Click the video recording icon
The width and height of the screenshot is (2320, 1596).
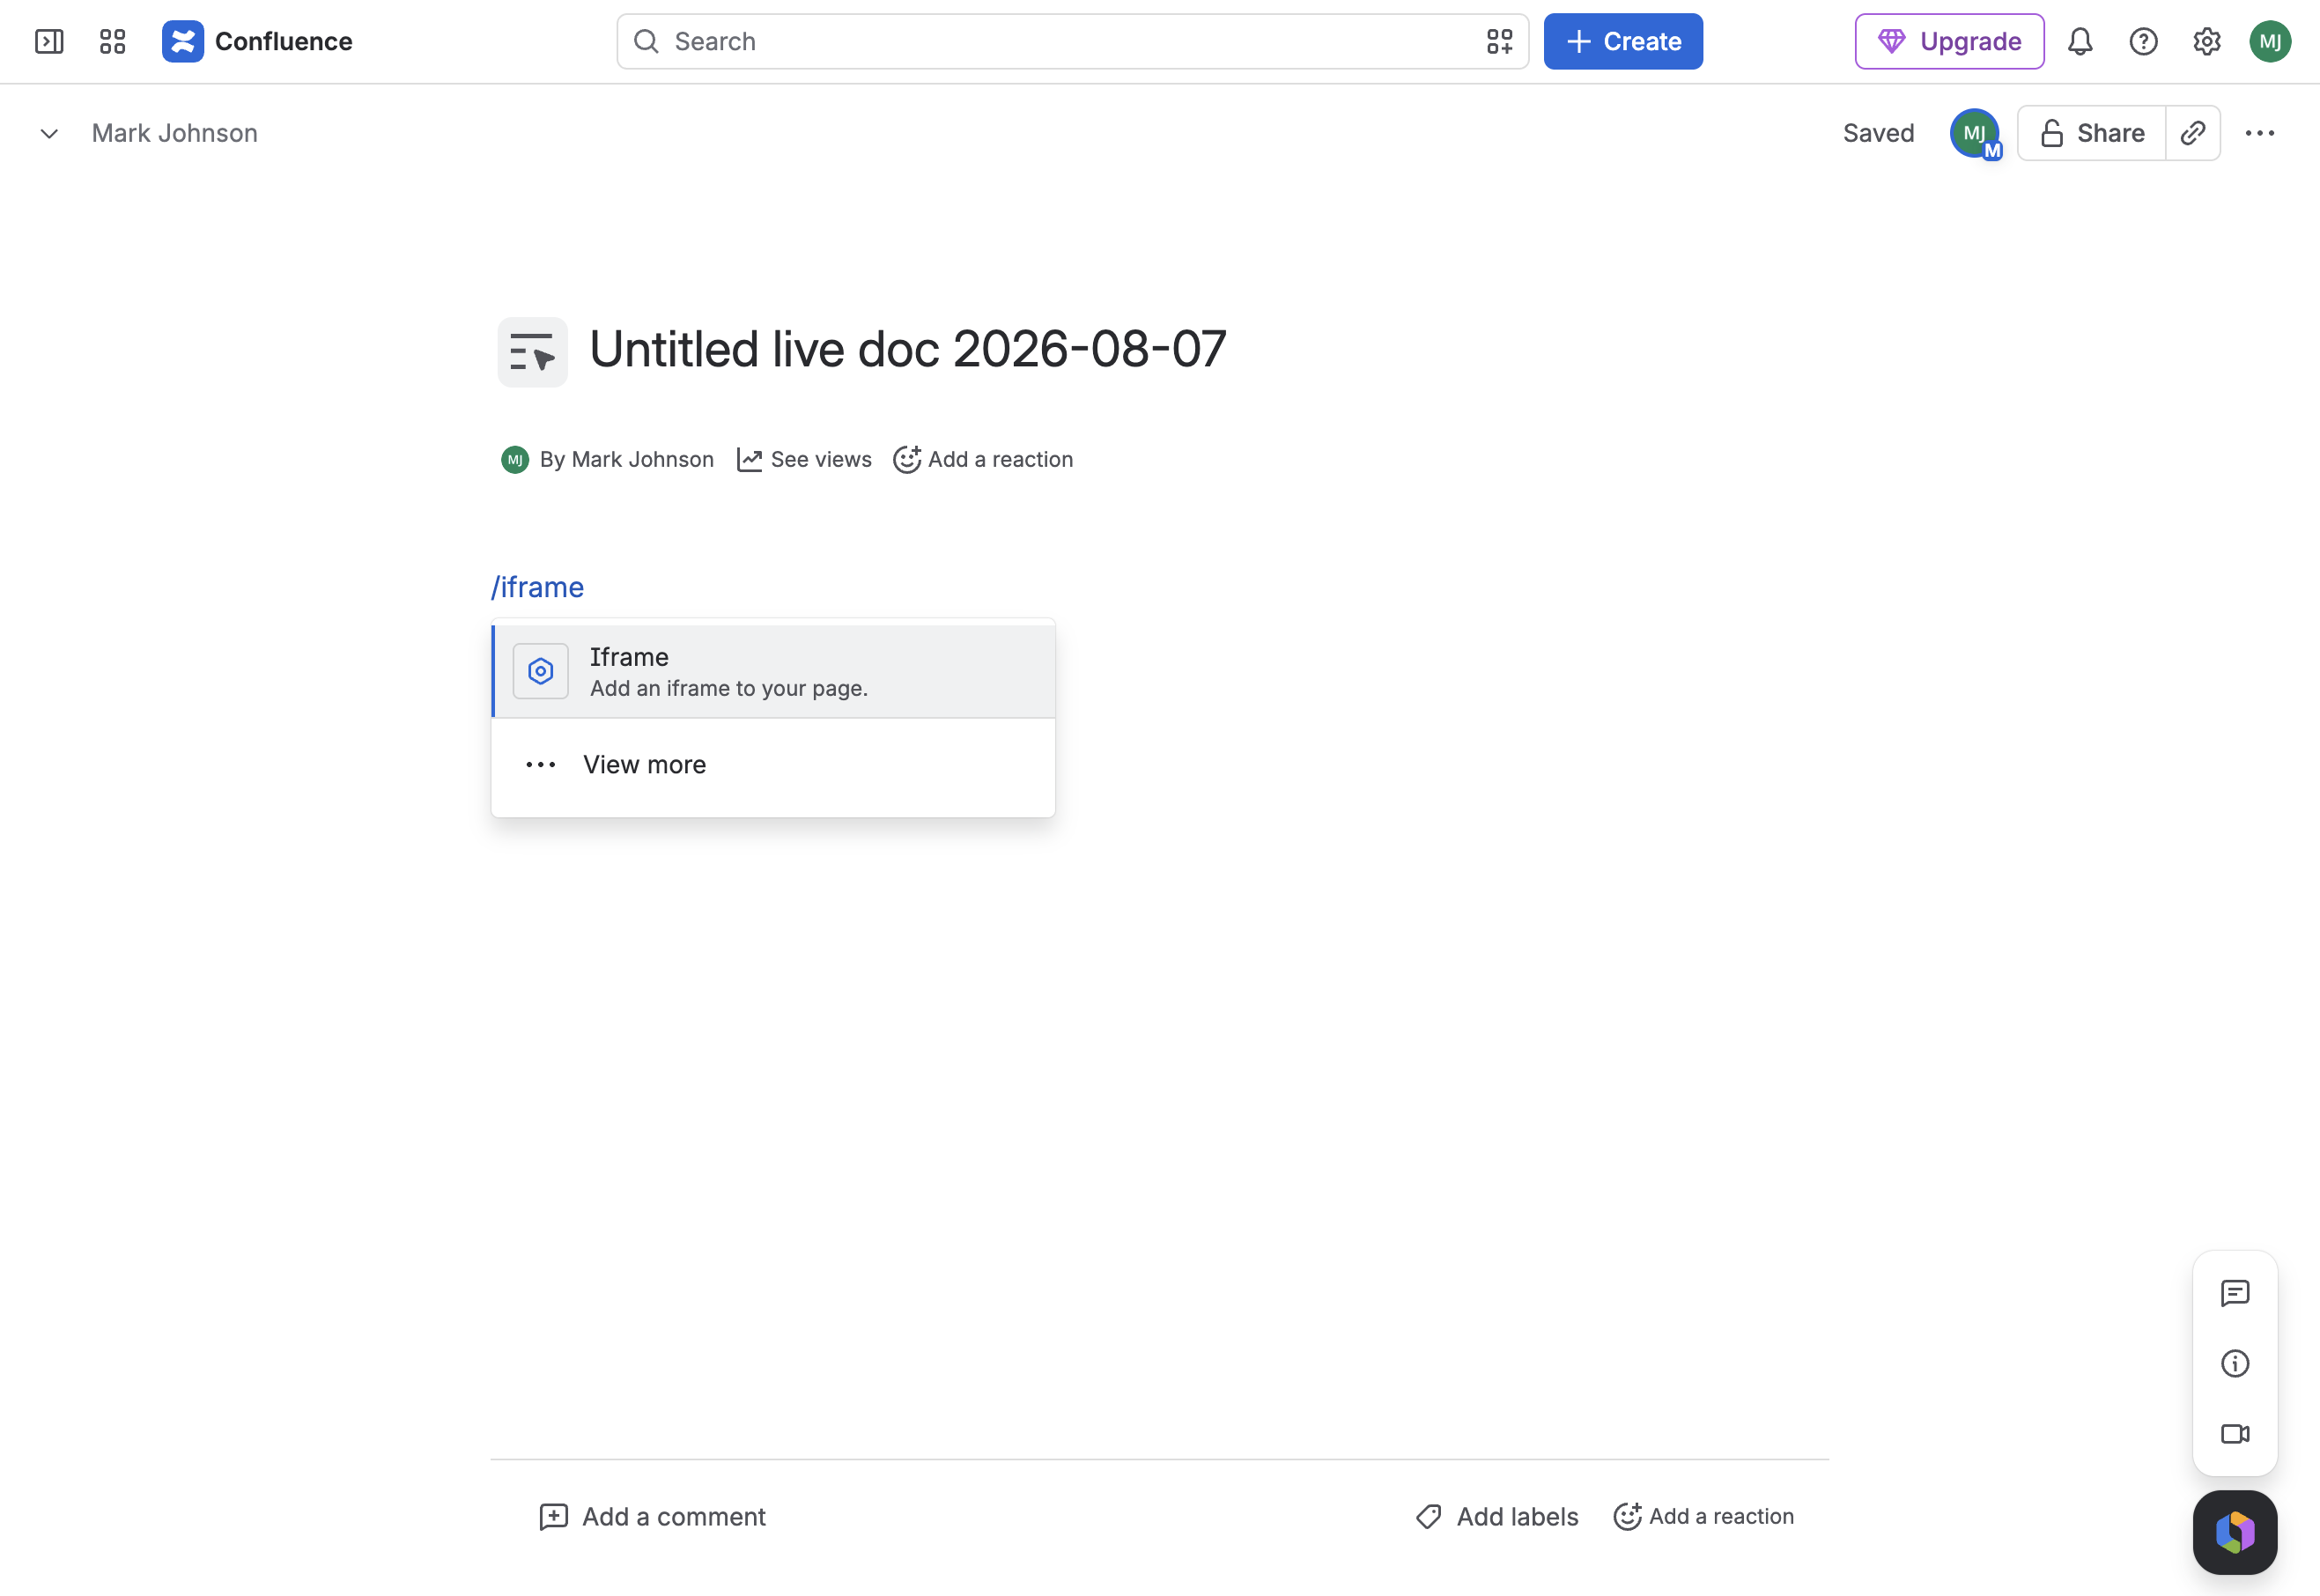(x=2235, y=1434)
